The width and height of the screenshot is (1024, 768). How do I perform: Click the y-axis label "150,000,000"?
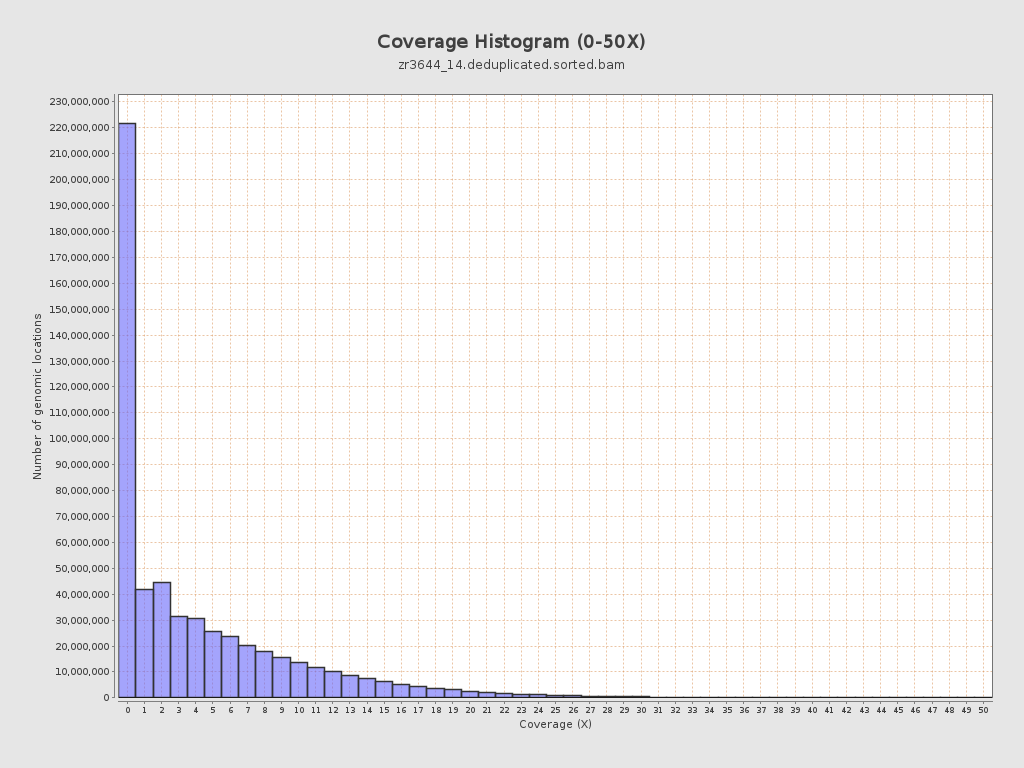[x=79, y=310]
